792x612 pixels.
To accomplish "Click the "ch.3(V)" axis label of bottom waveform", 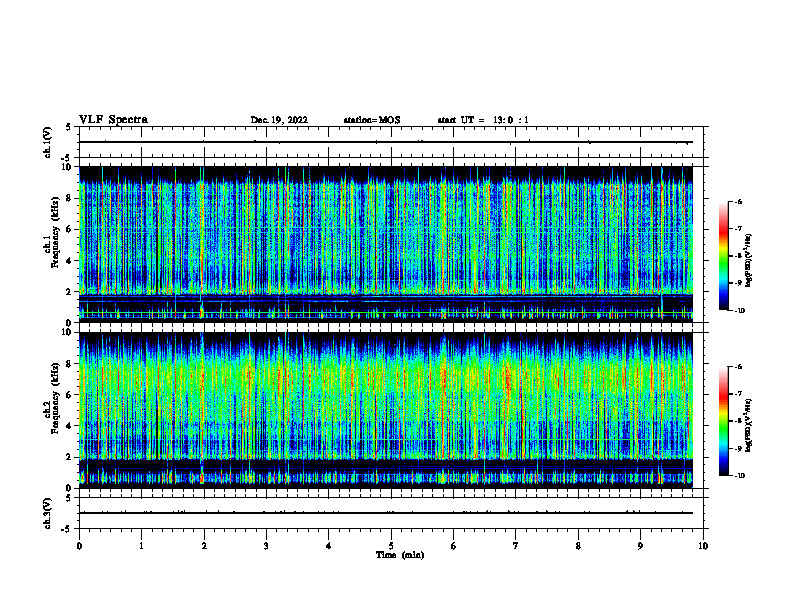I will pyautogui.click(x=48, y=513).
